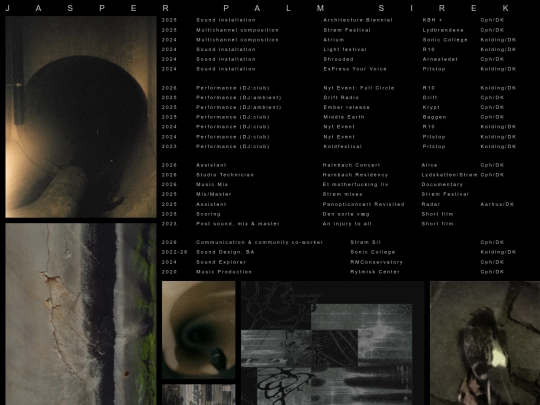540x405 pixels.
Task: Select the 'RMConservatory' text
Action: (376, 262)
